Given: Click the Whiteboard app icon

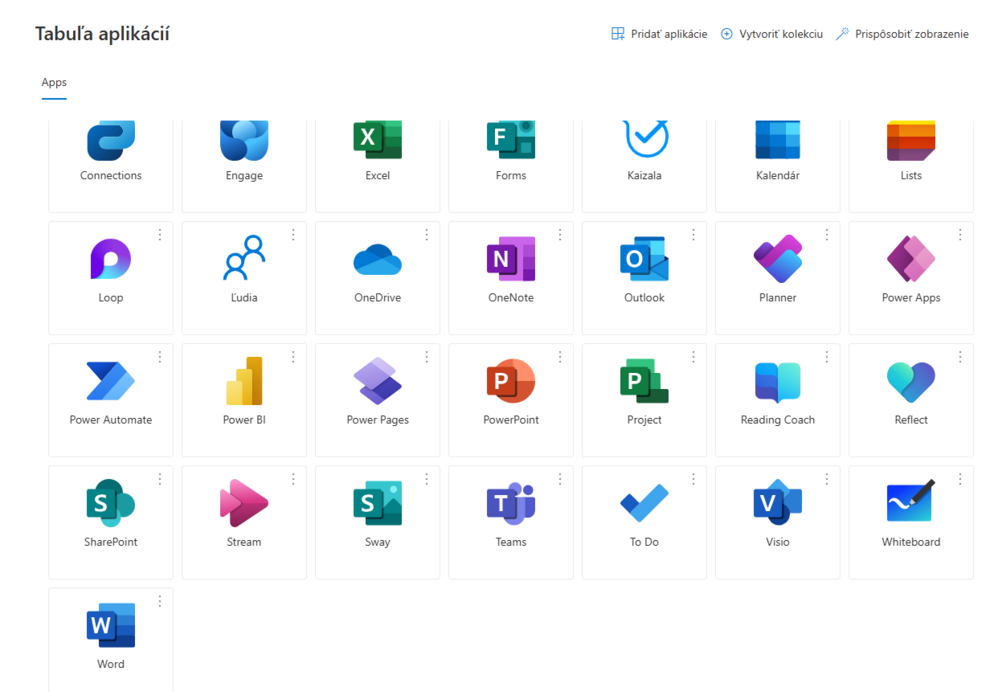Looking at the screenshot, I should click(910, 504).
